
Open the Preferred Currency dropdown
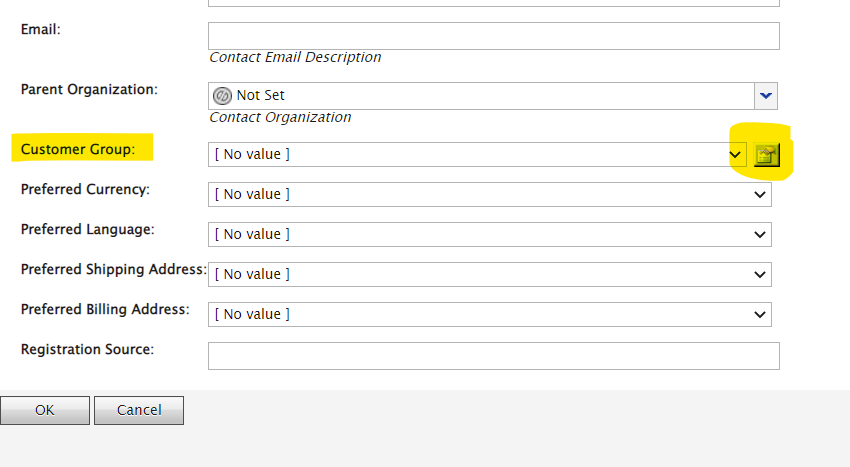[x=760, y=195]
